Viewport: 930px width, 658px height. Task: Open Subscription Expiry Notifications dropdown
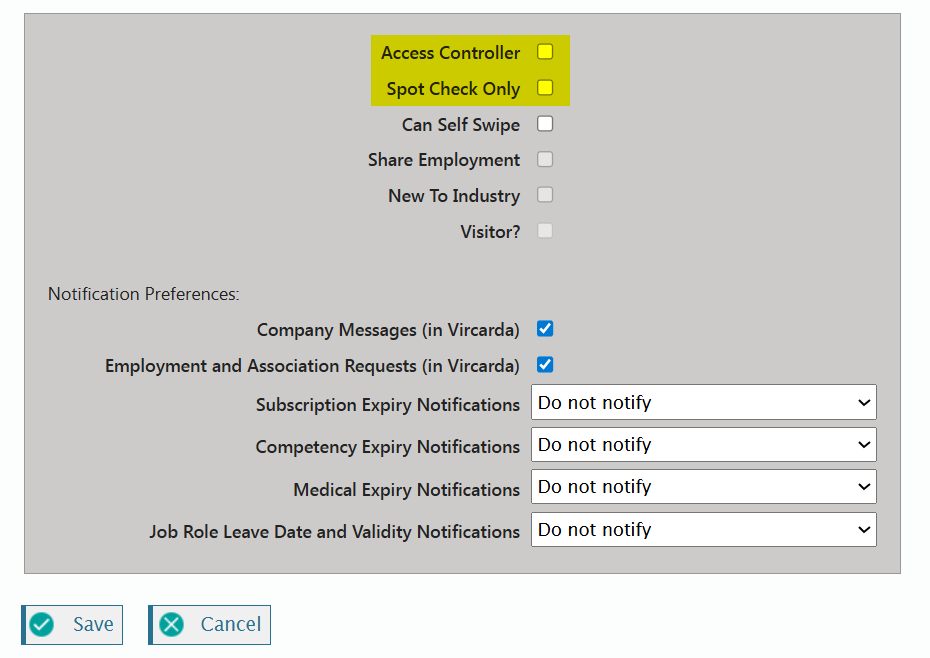(x=703, y=403)
